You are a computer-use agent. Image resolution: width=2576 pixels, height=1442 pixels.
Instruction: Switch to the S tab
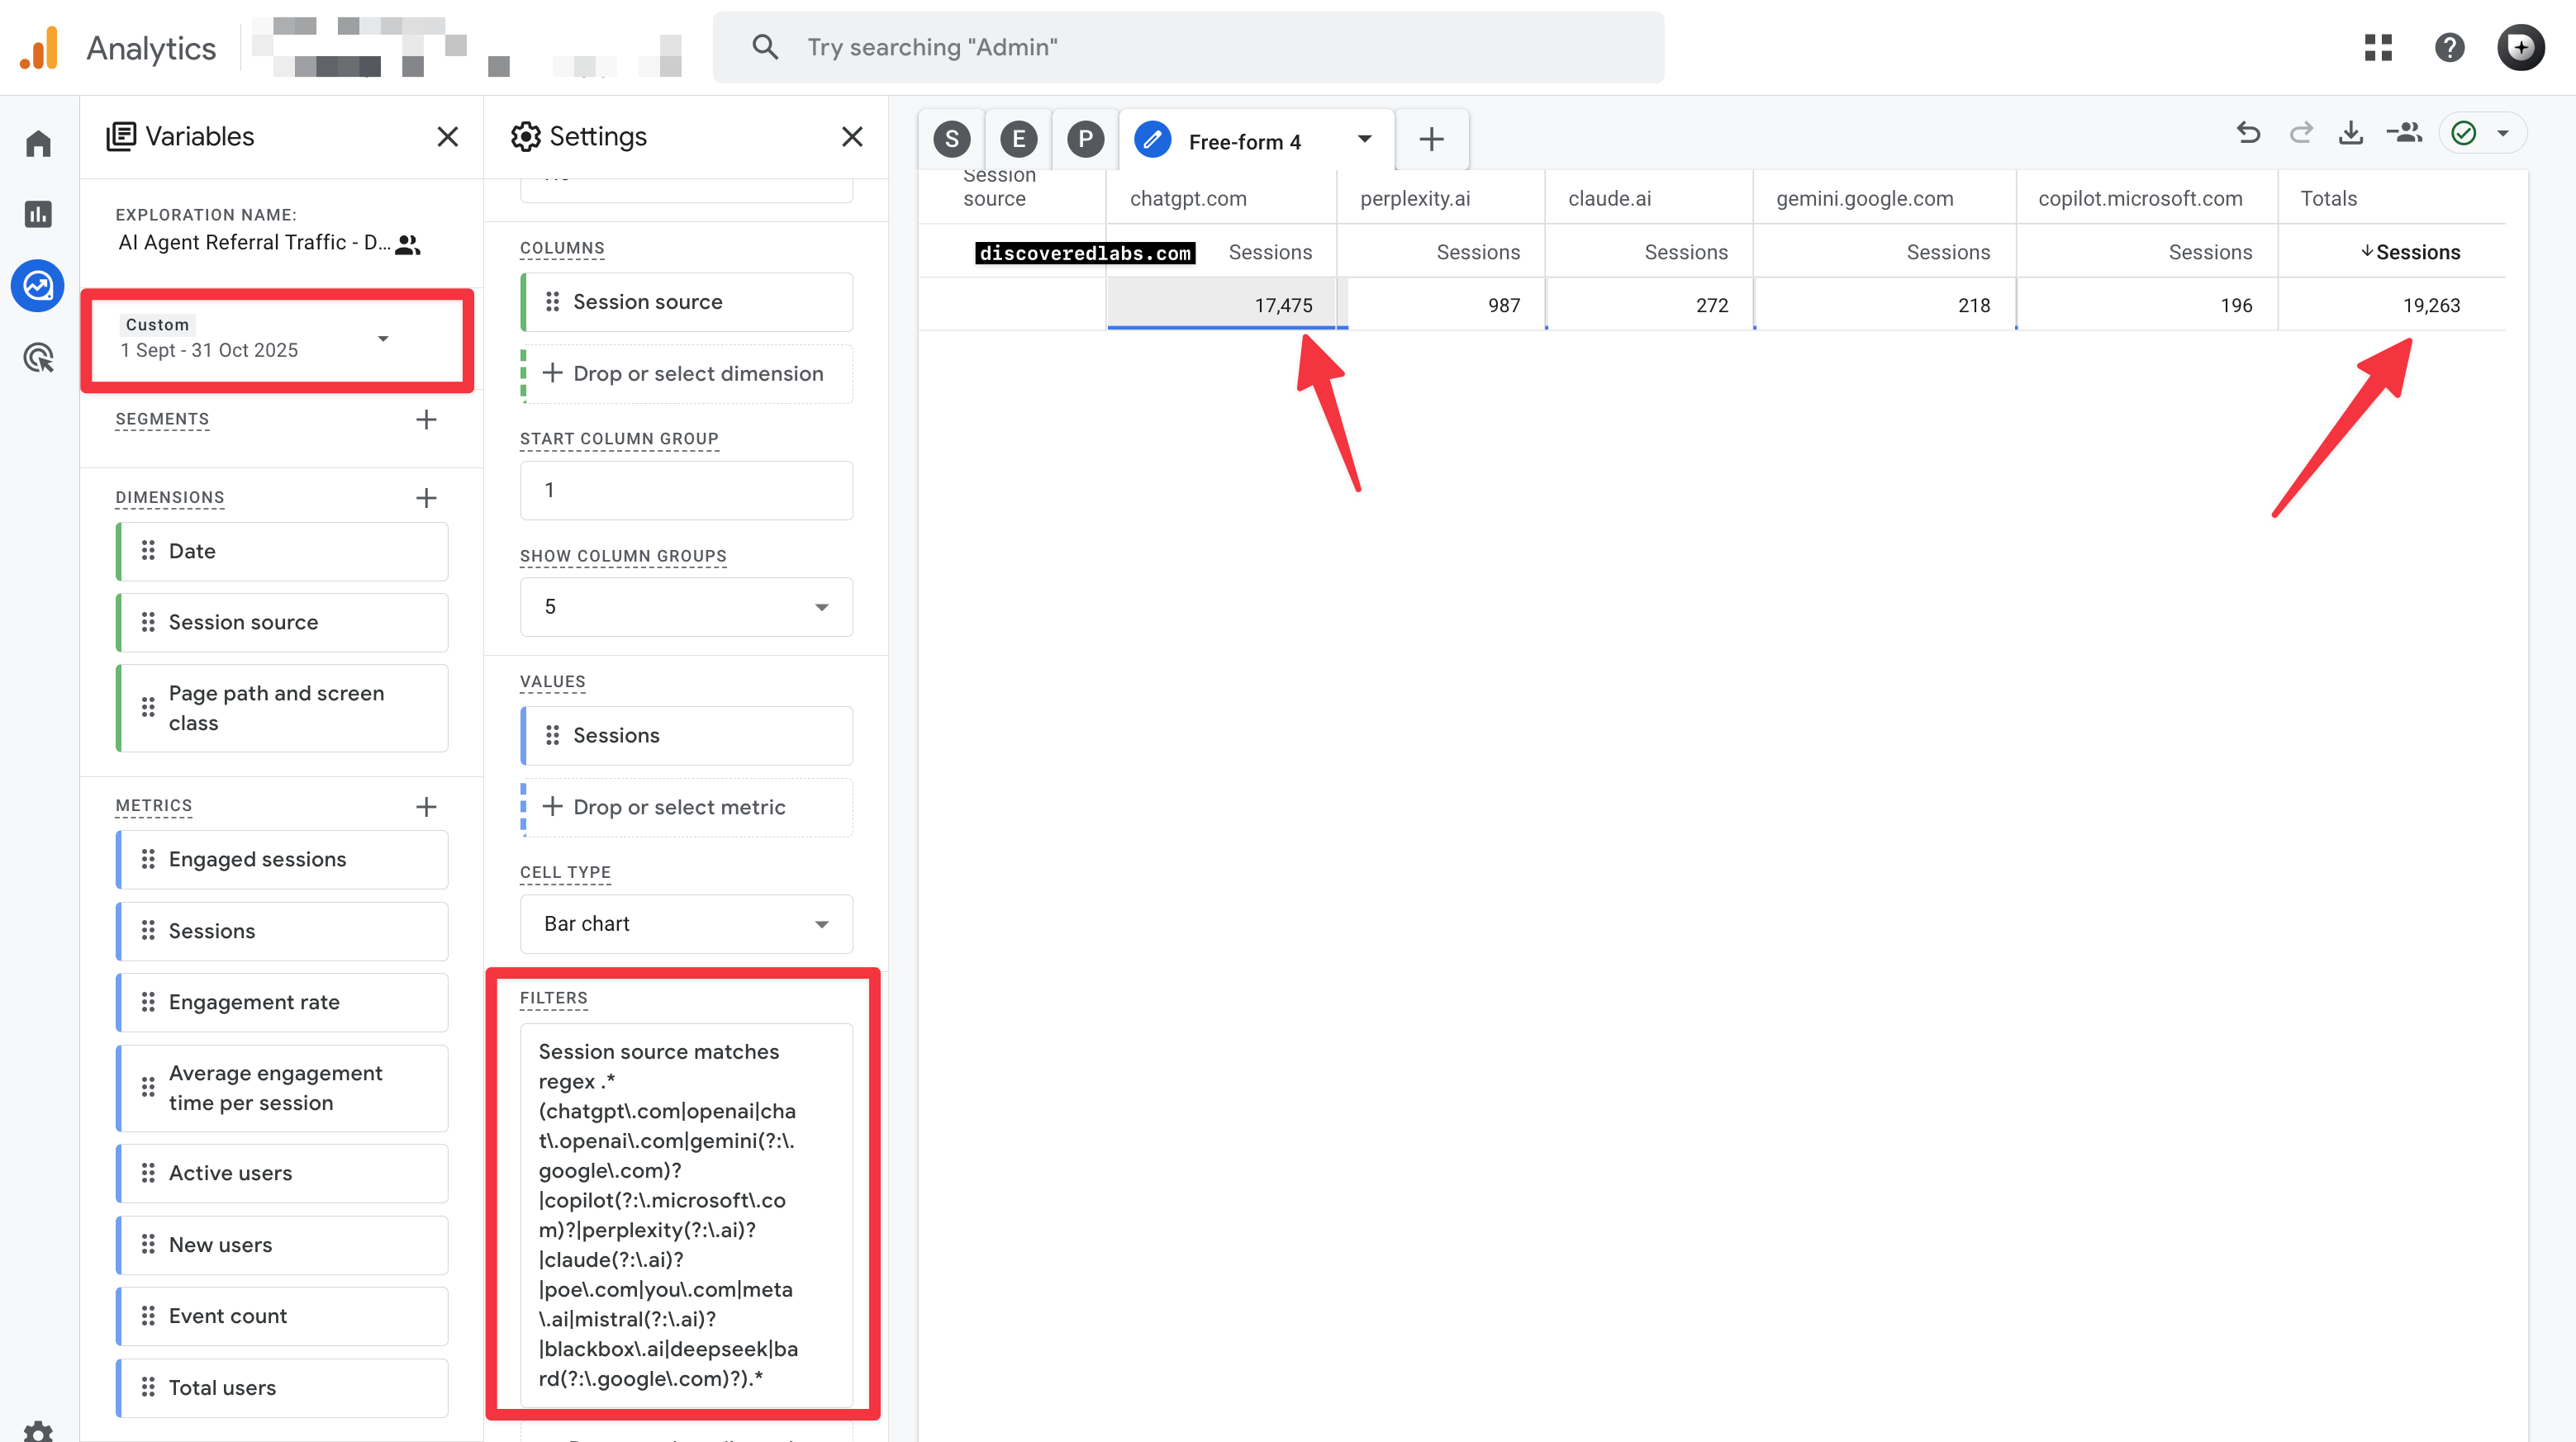pos(951,139)
